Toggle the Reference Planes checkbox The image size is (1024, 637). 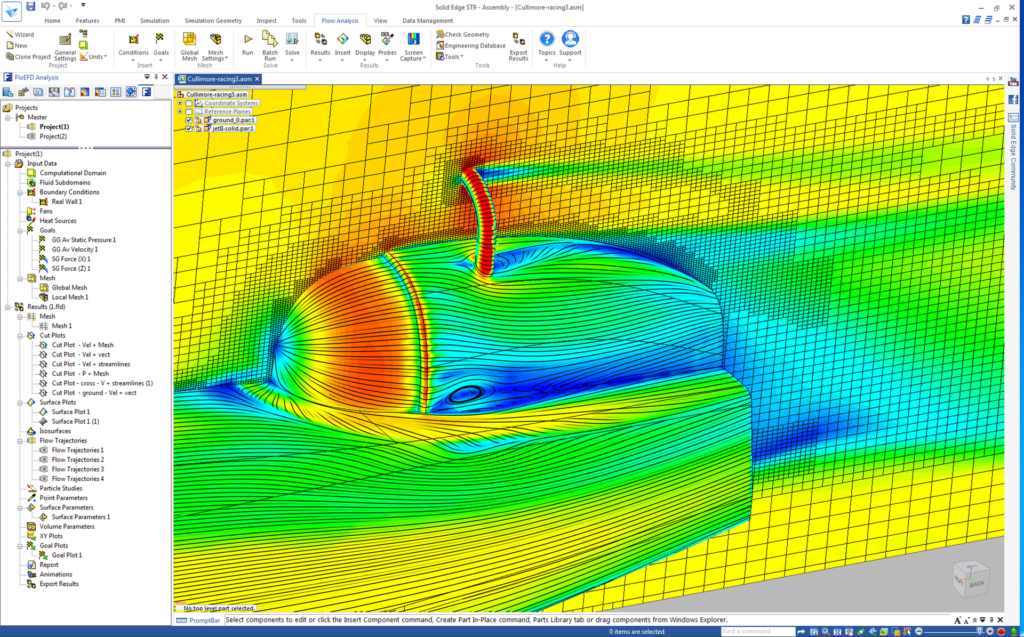[x=189, y=111]
